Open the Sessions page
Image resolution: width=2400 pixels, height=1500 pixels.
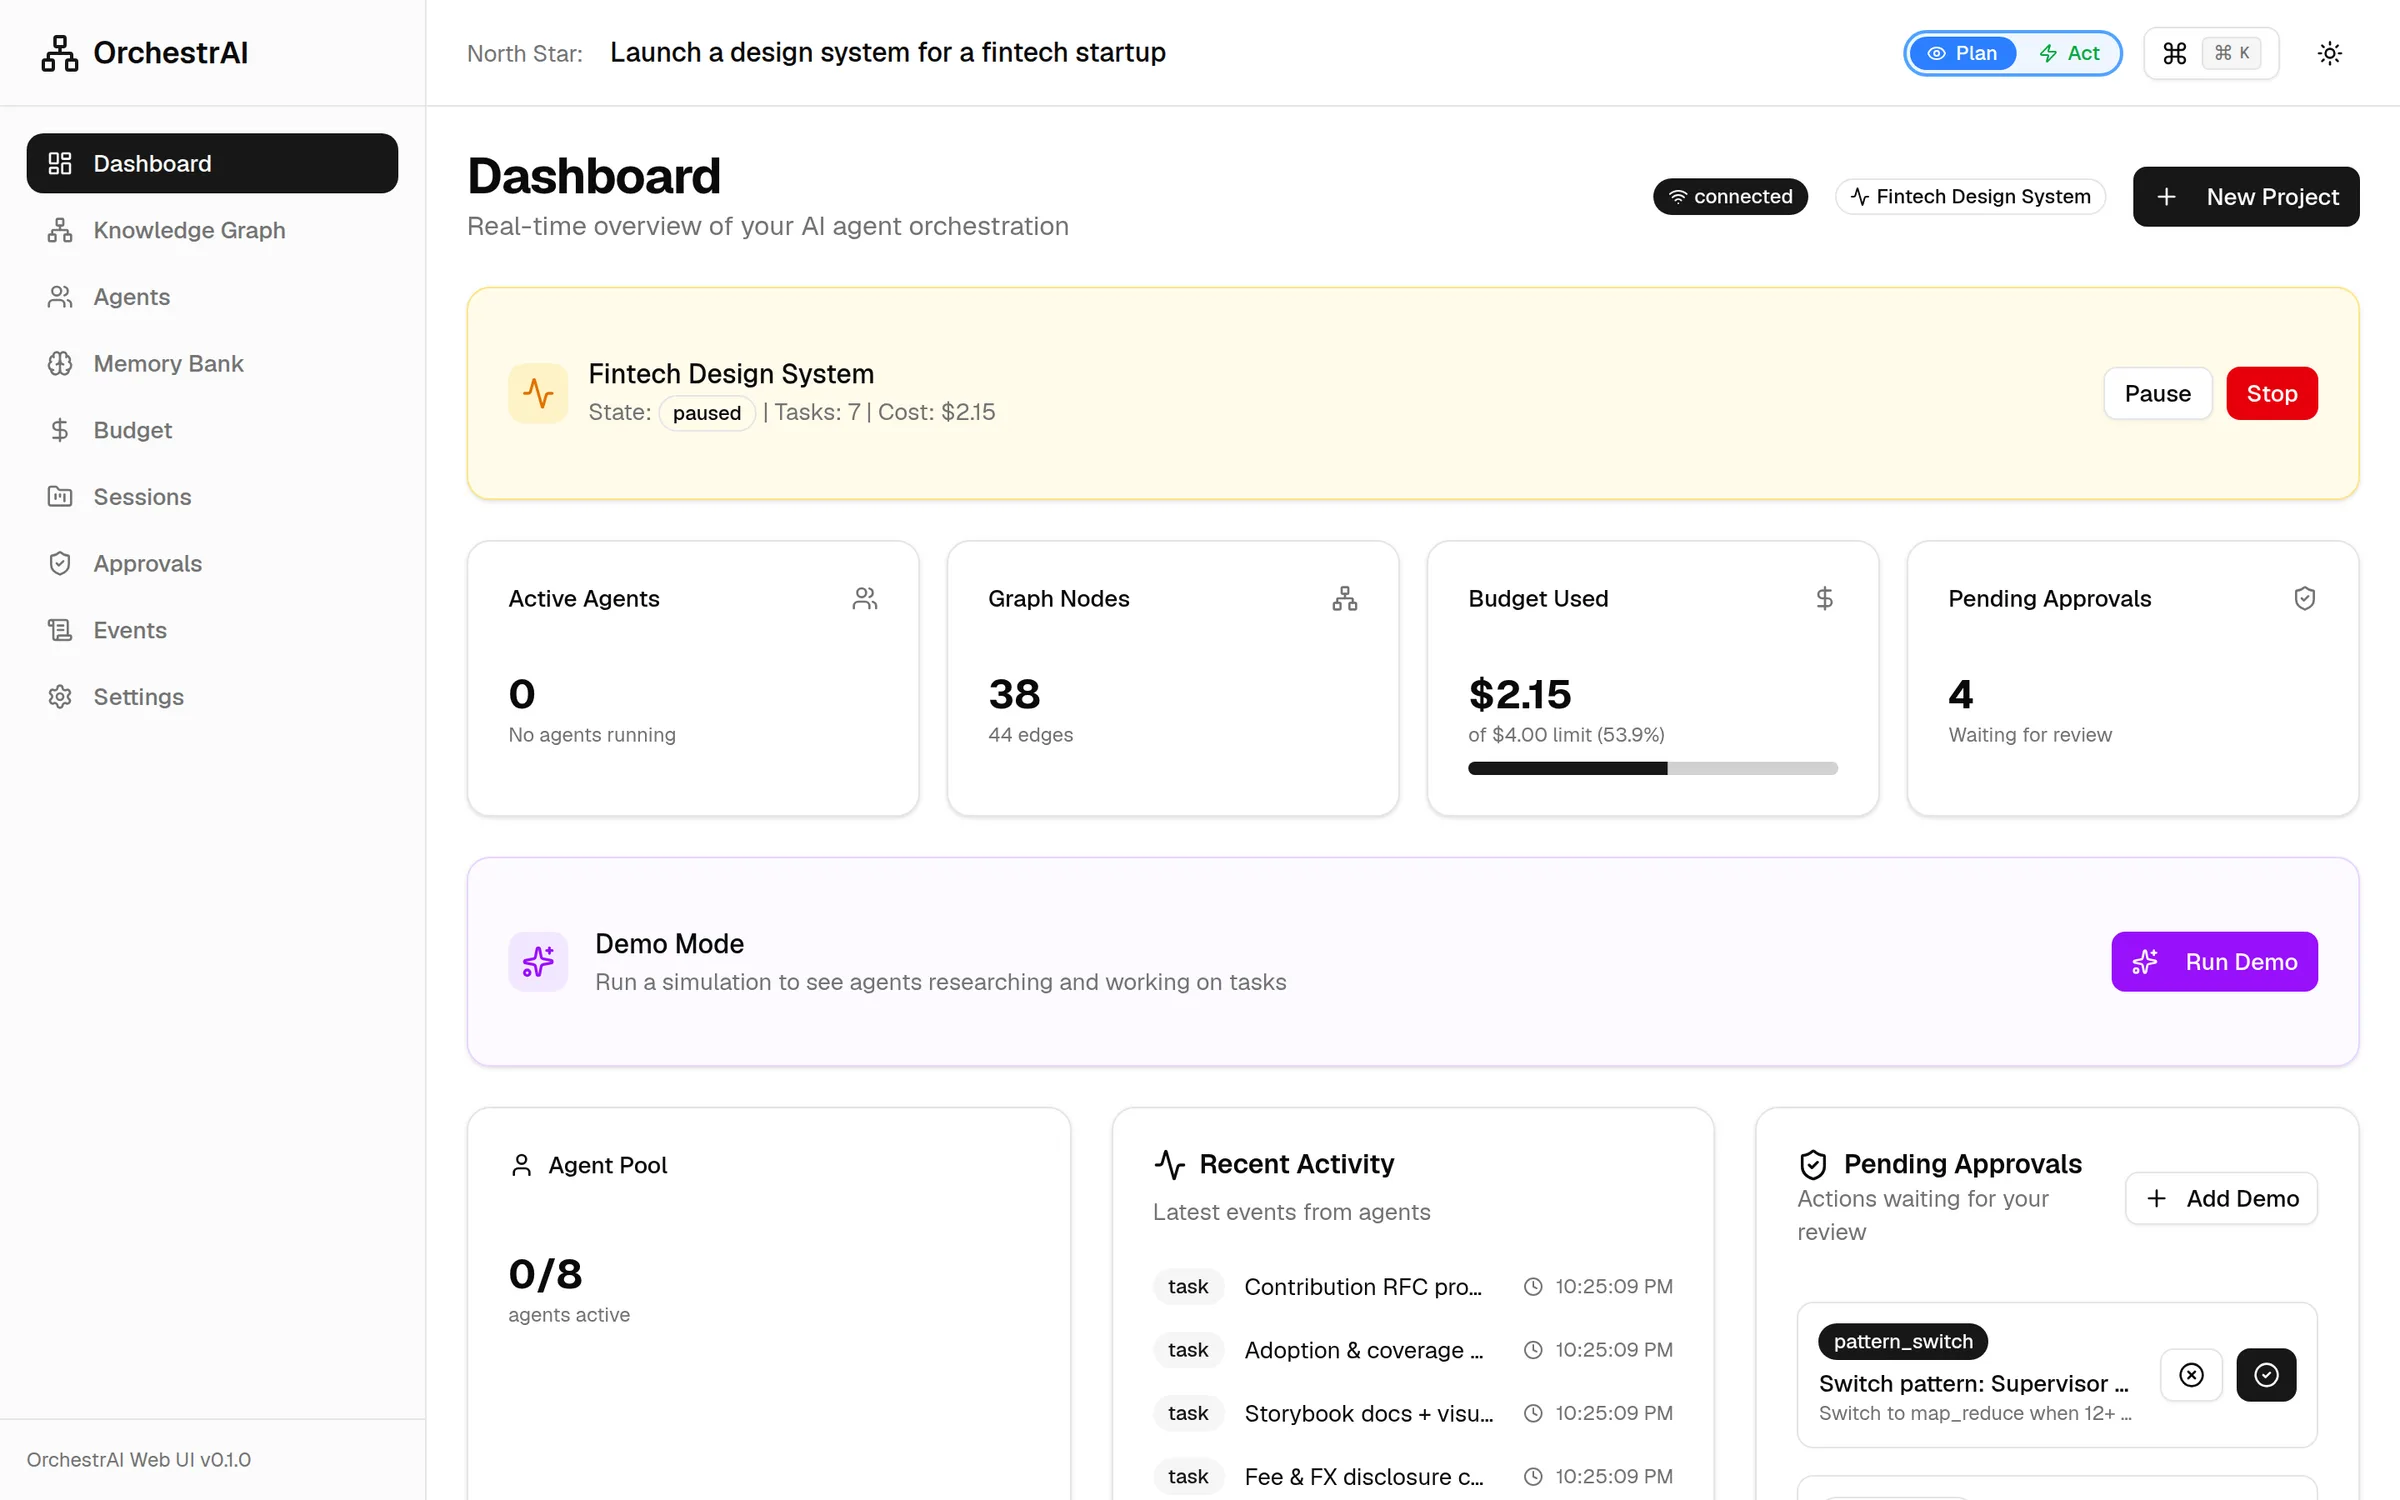212,497
